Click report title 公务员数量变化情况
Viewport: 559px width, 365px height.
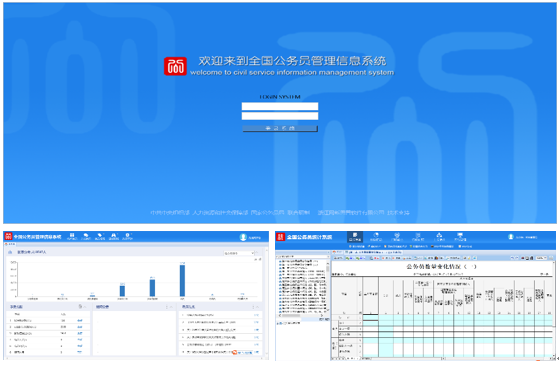441,266
